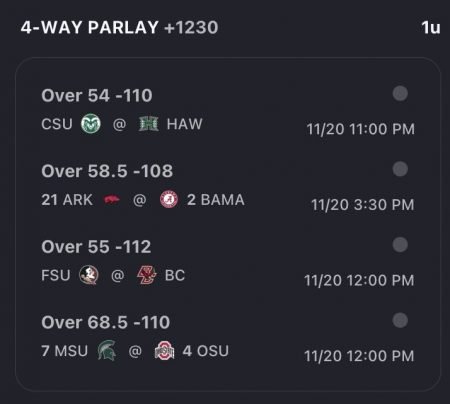Click the 1u unit stake label
The width and height of the screenshot is (450, 404).
click(x=431, y=28)
